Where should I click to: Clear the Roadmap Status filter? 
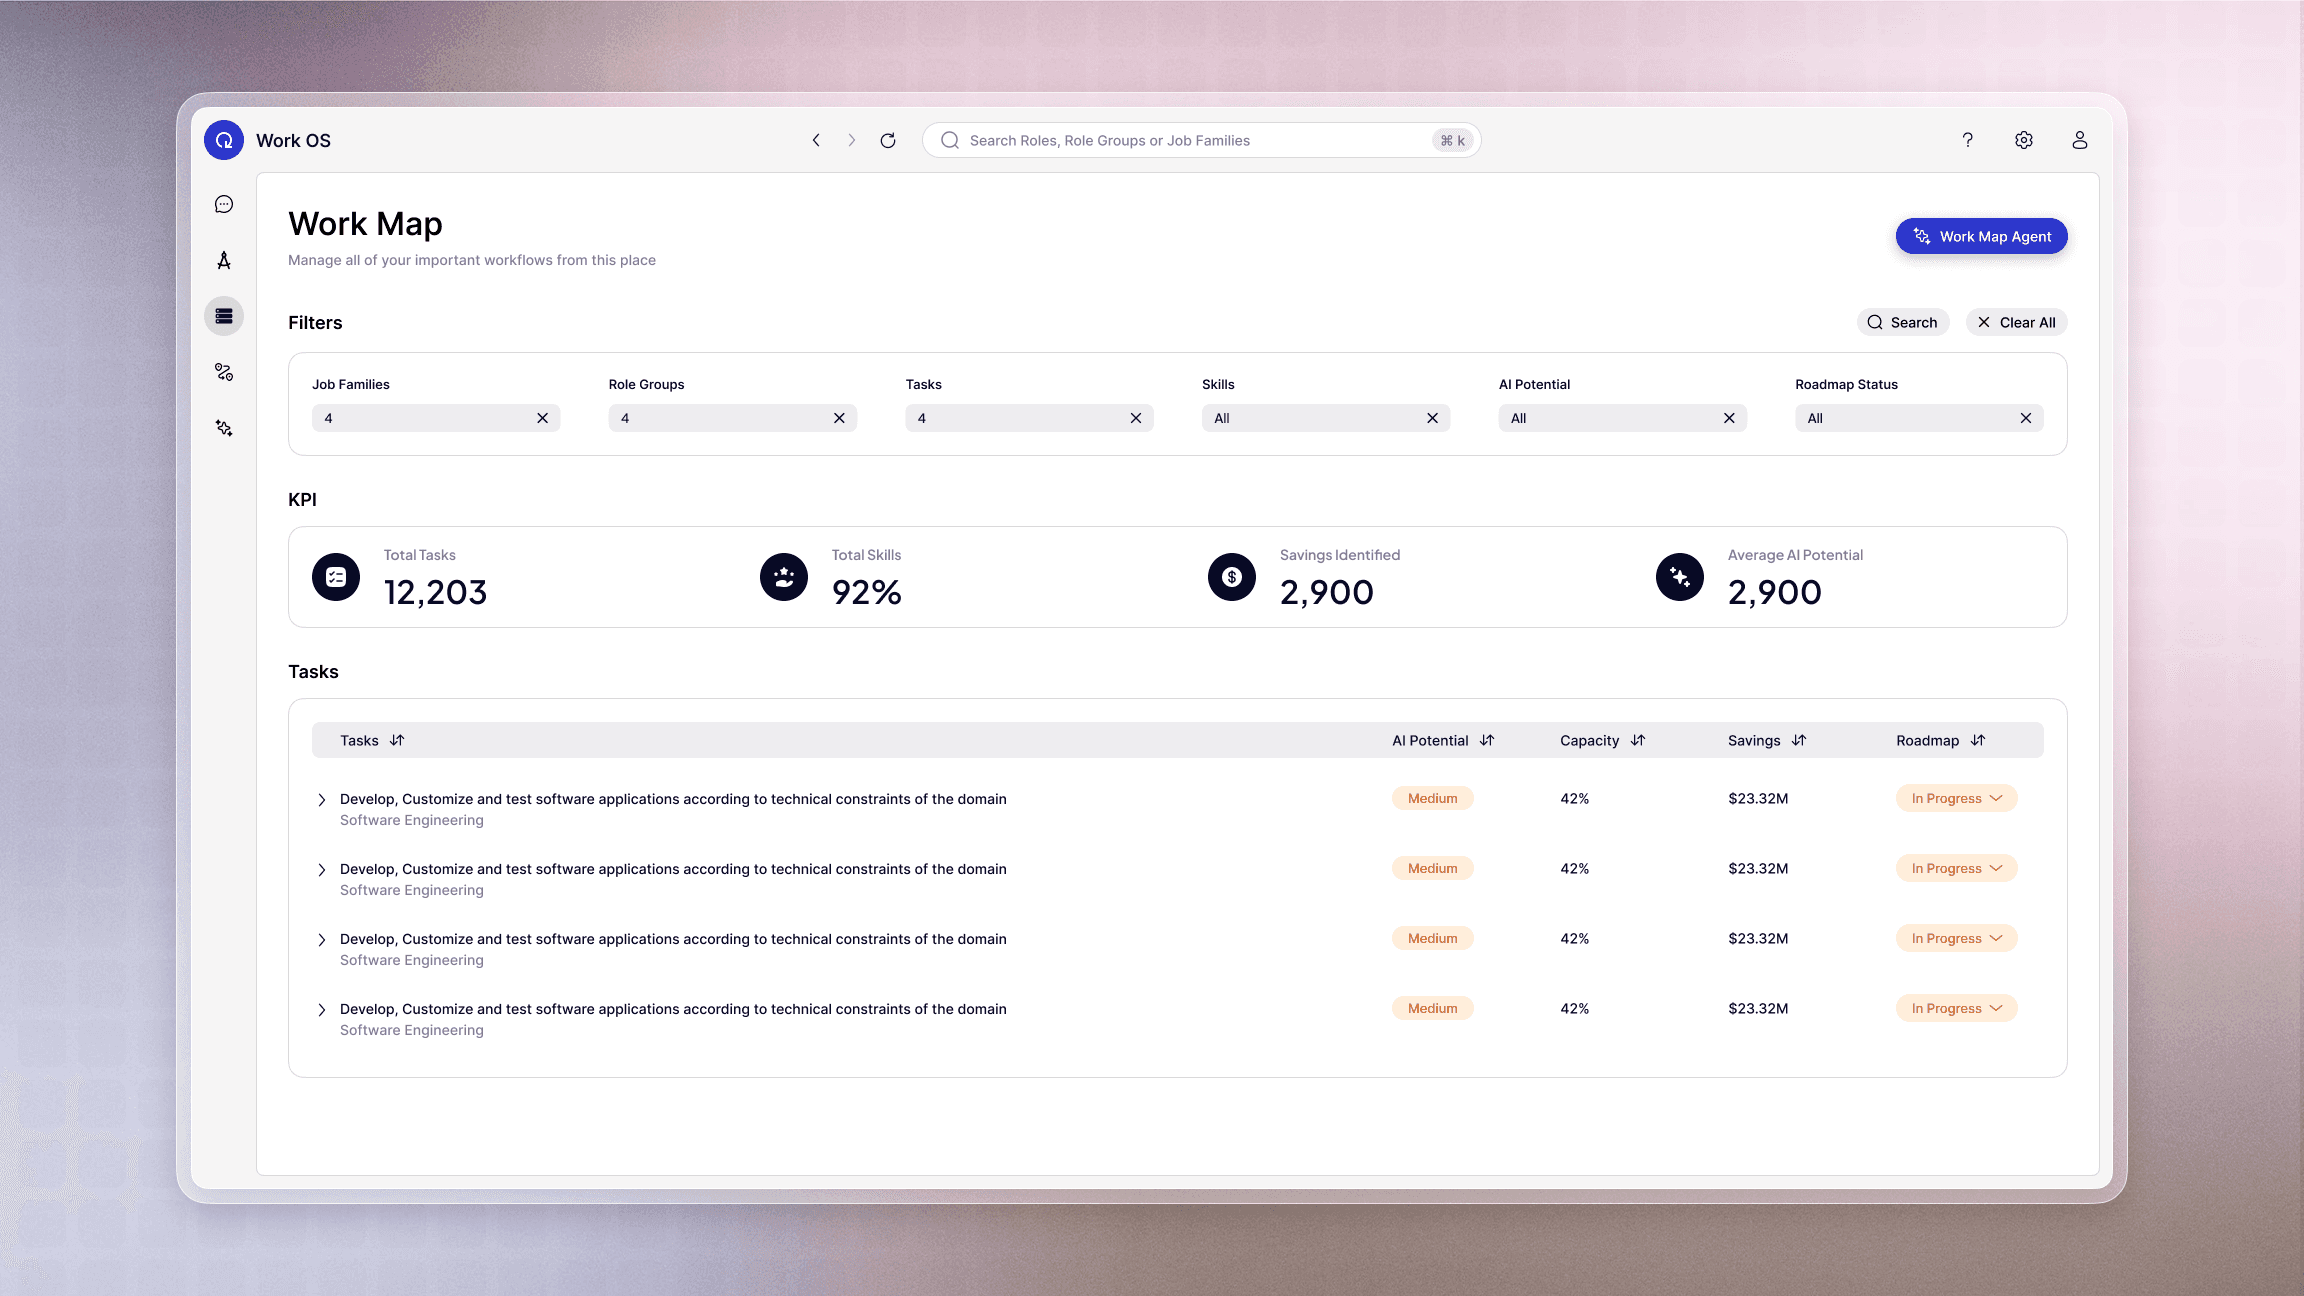tap(2025, 418)
